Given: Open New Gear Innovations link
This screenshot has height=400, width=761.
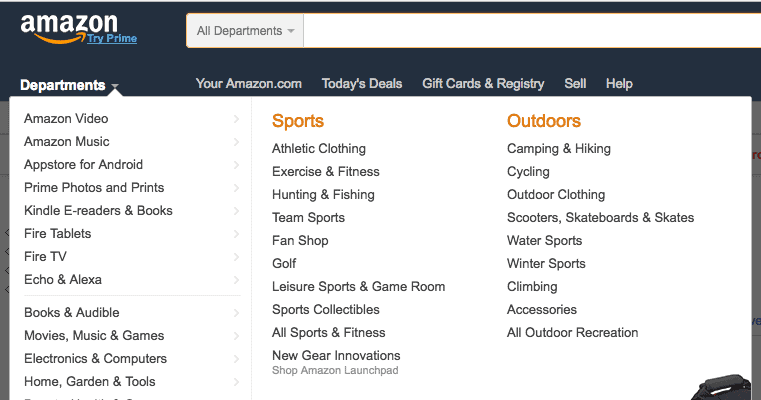Looking at the screenshot, I should click(x=336, y=356).
